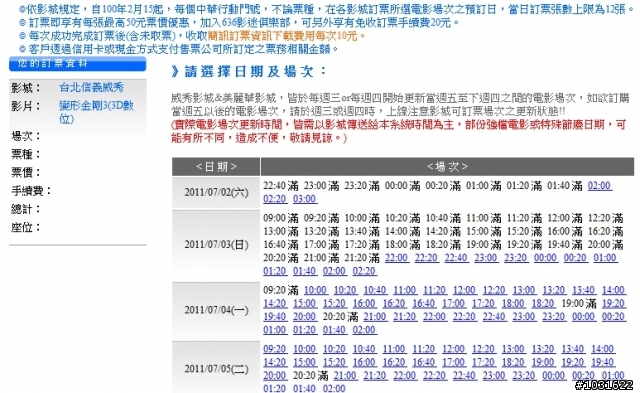This screenshot has height=393, width=640.
Task: Click the 21:00 showtime on 2011/07/04
Action: click(375, 317)
